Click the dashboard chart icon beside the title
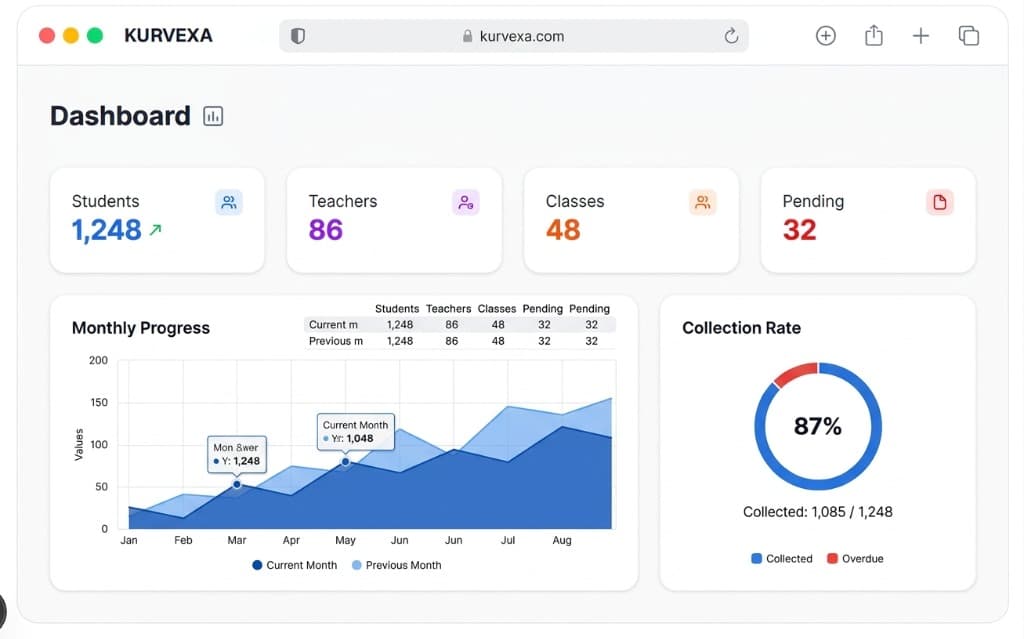The width and height of the screenshot is (1024, 639). (x=213, y=116)
